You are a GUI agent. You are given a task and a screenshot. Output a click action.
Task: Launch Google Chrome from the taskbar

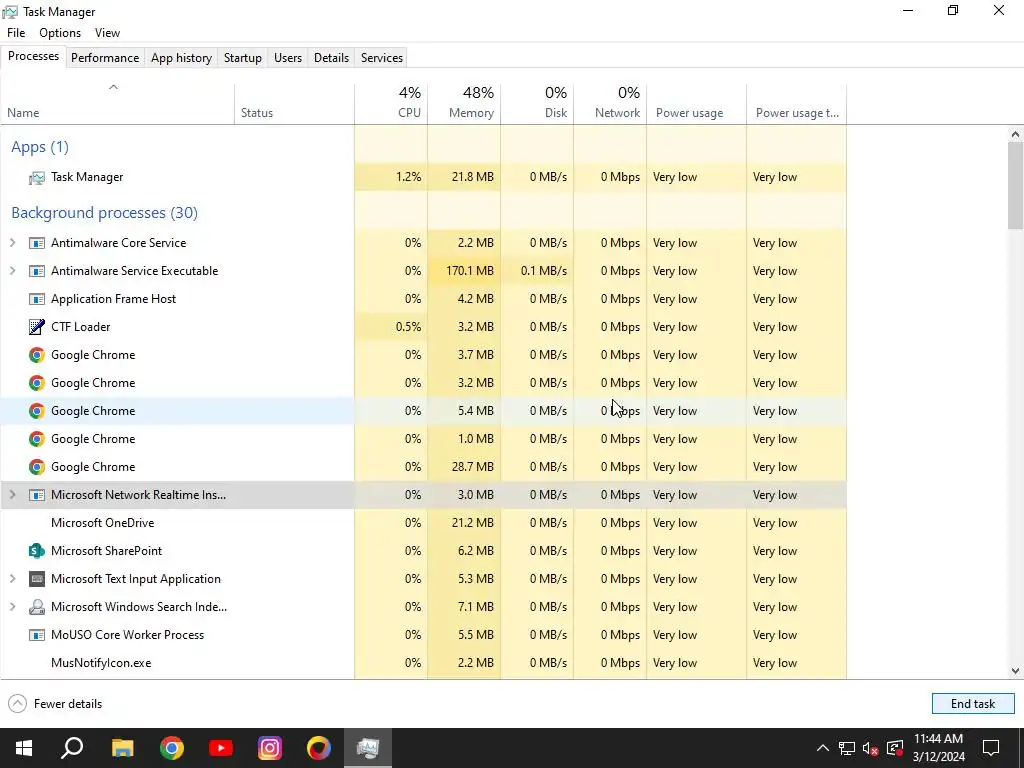pyautogui.click(x=172, y=748)
